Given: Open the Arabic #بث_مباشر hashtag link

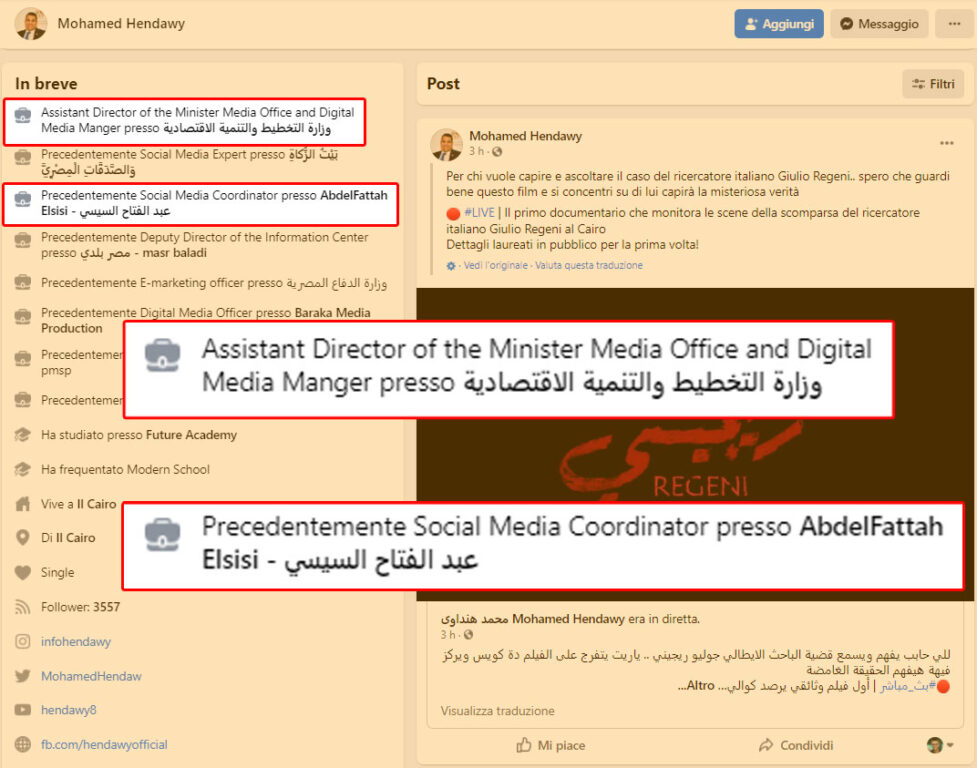Looking at the screenshot, I should (908, 686).
